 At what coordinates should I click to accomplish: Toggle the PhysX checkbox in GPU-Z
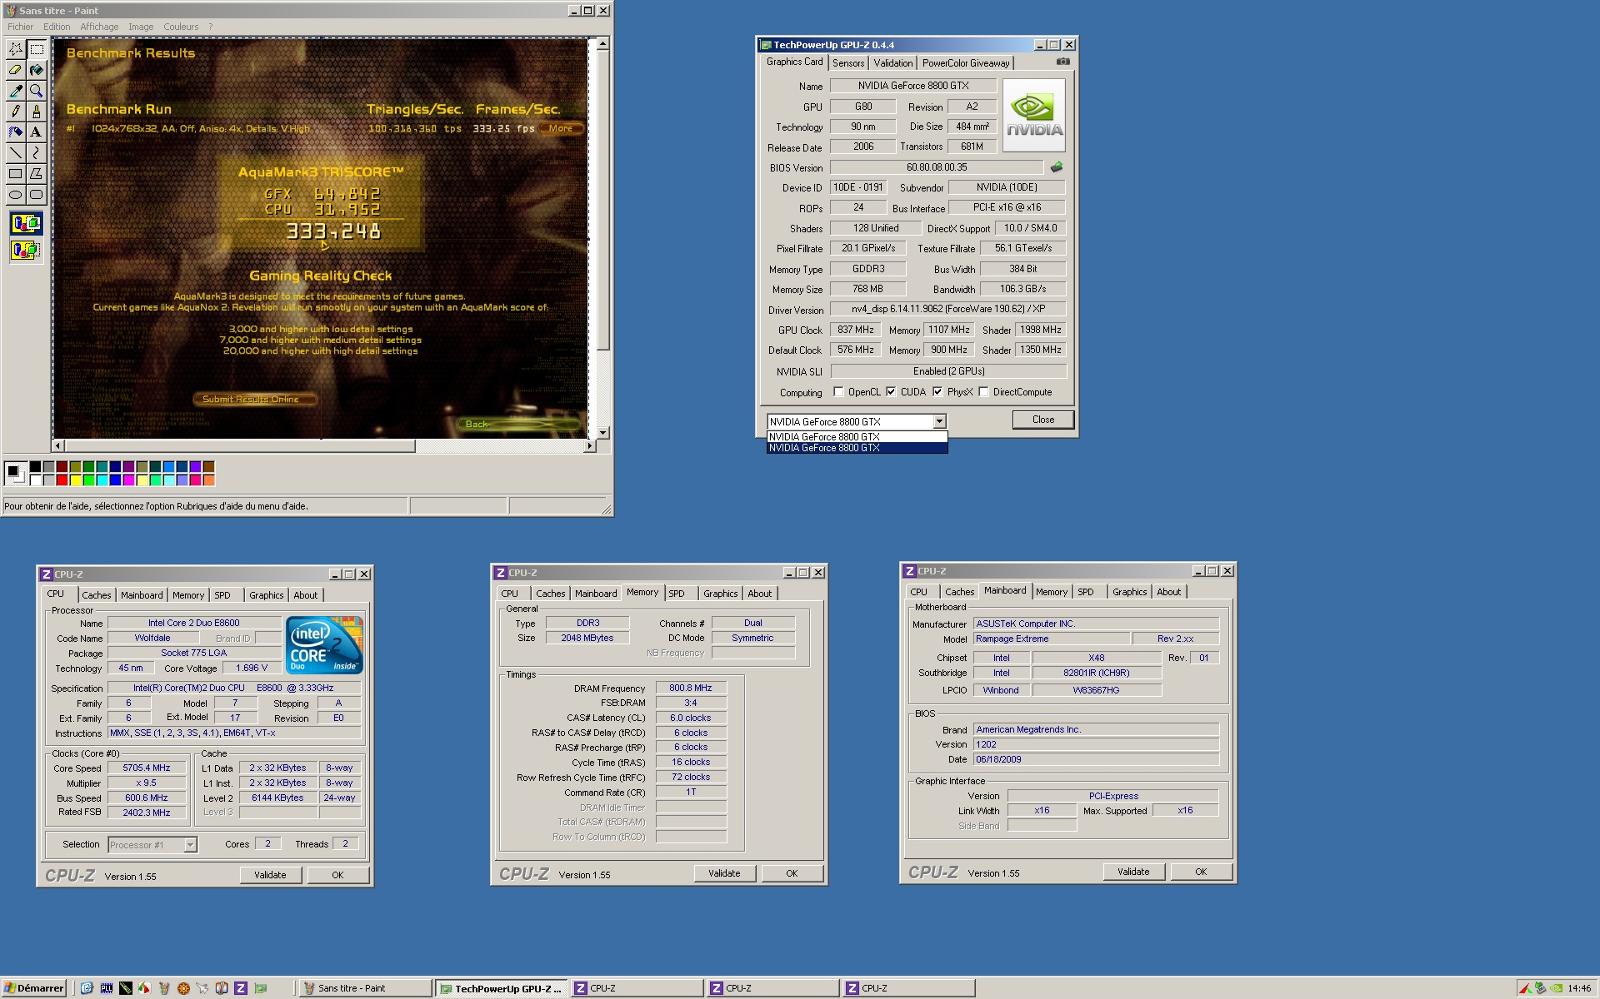(x=937, y=392)
